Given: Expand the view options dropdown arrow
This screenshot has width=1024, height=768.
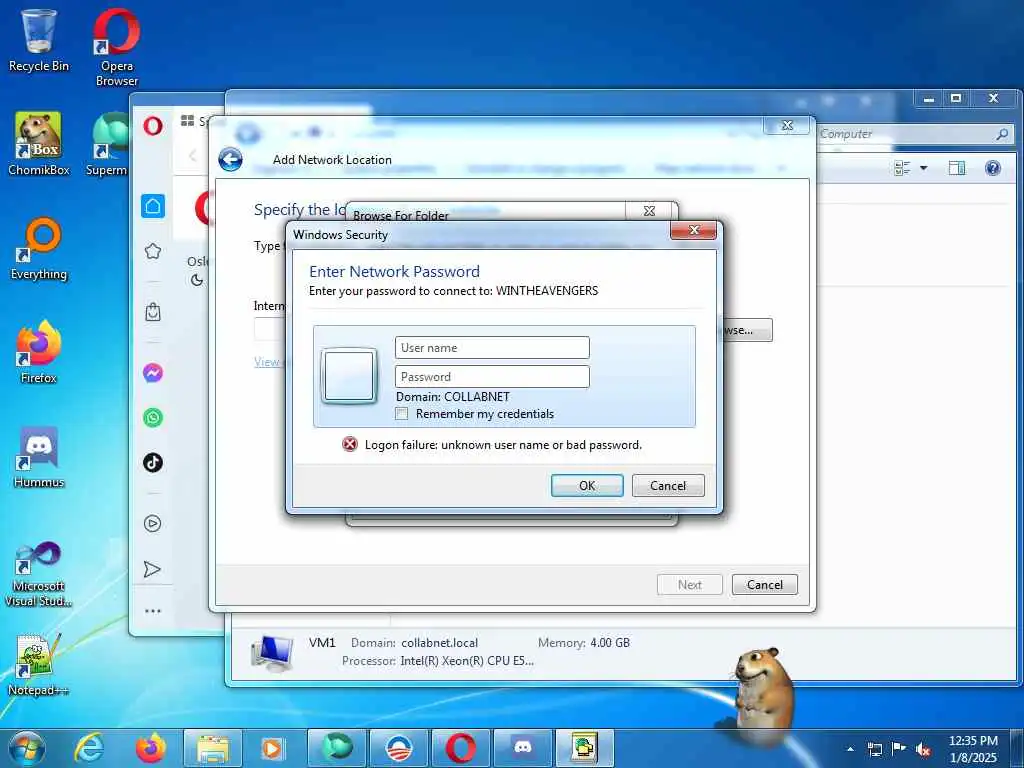Looking at the screenshot, I should tap(923, 168).
